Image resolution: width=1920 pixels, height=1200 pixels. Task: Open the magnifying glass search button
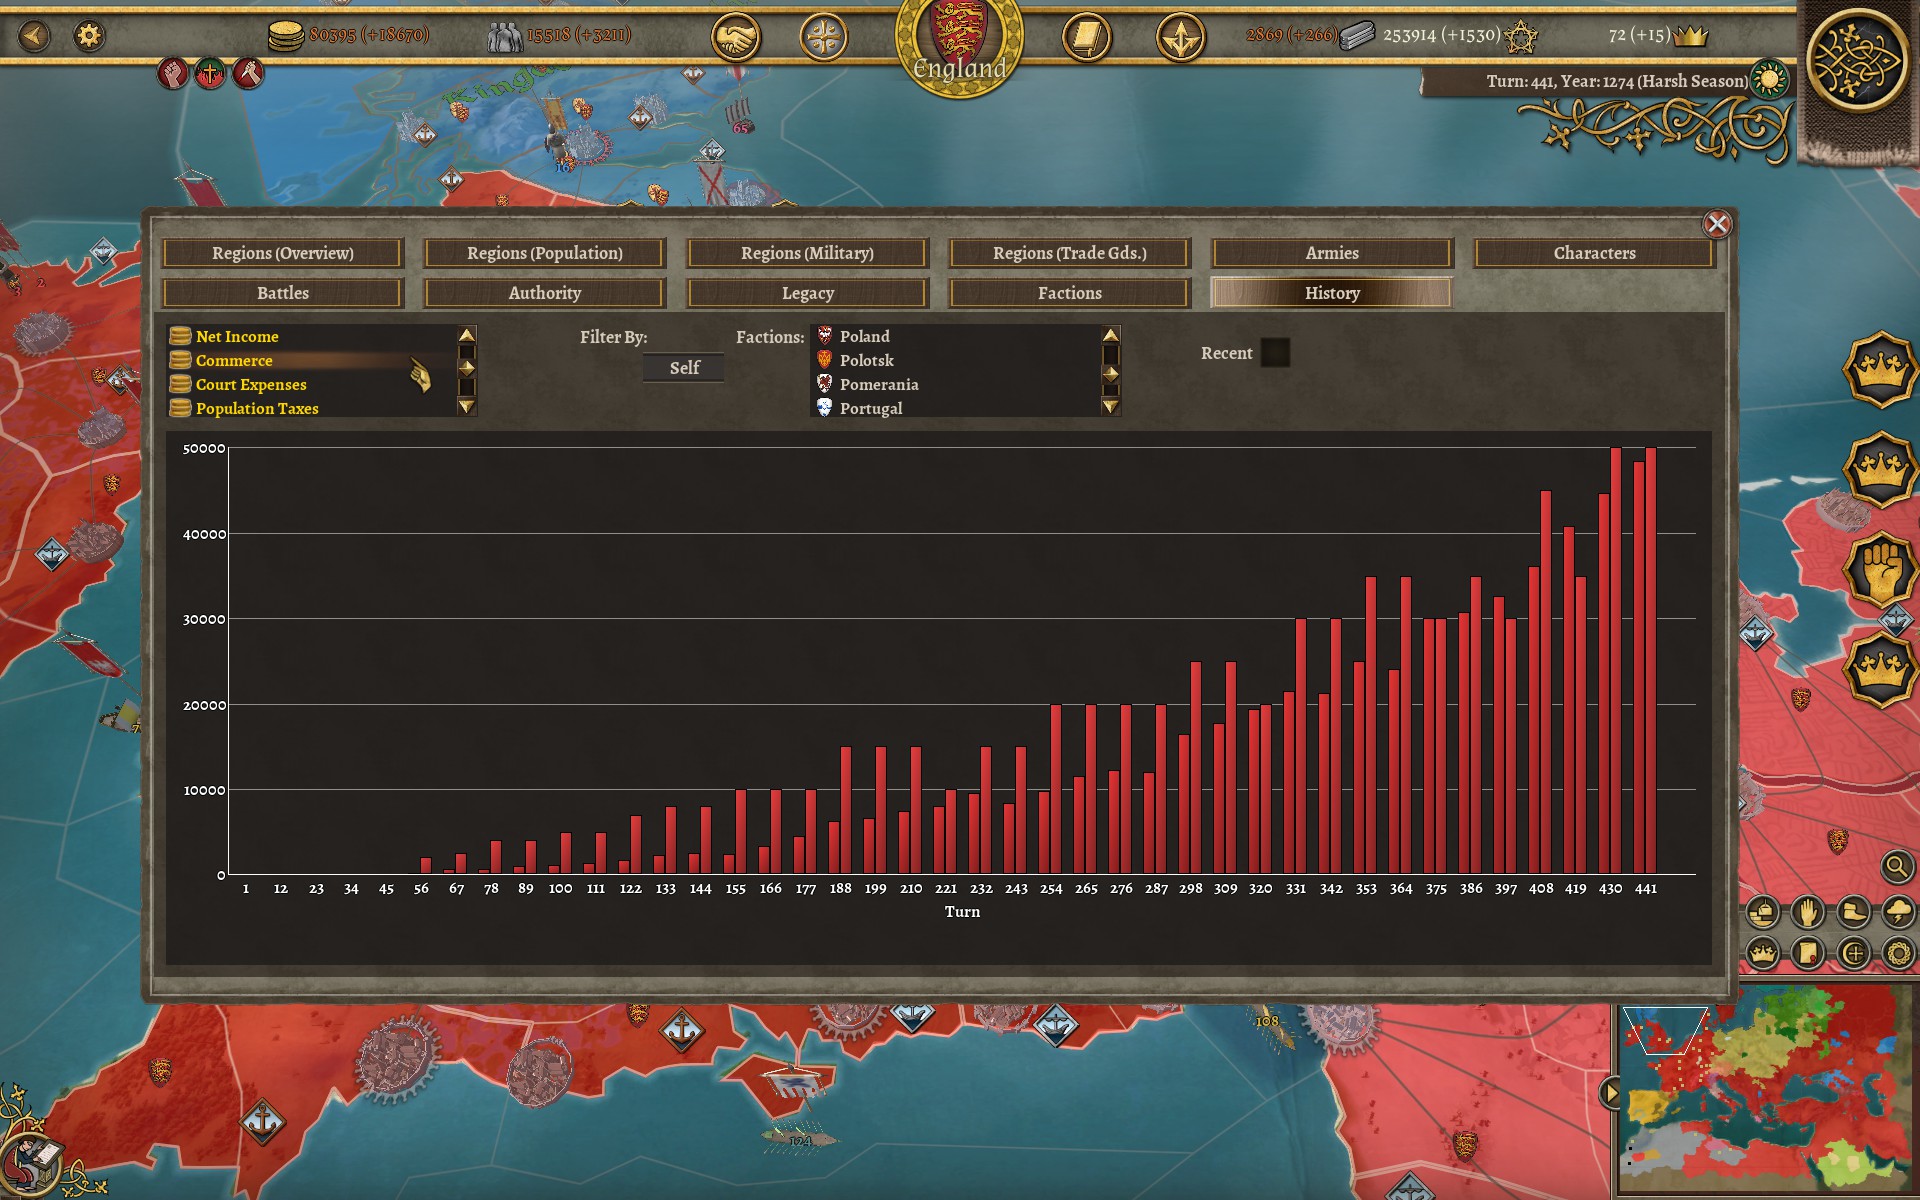click(x=1896, y=866)
